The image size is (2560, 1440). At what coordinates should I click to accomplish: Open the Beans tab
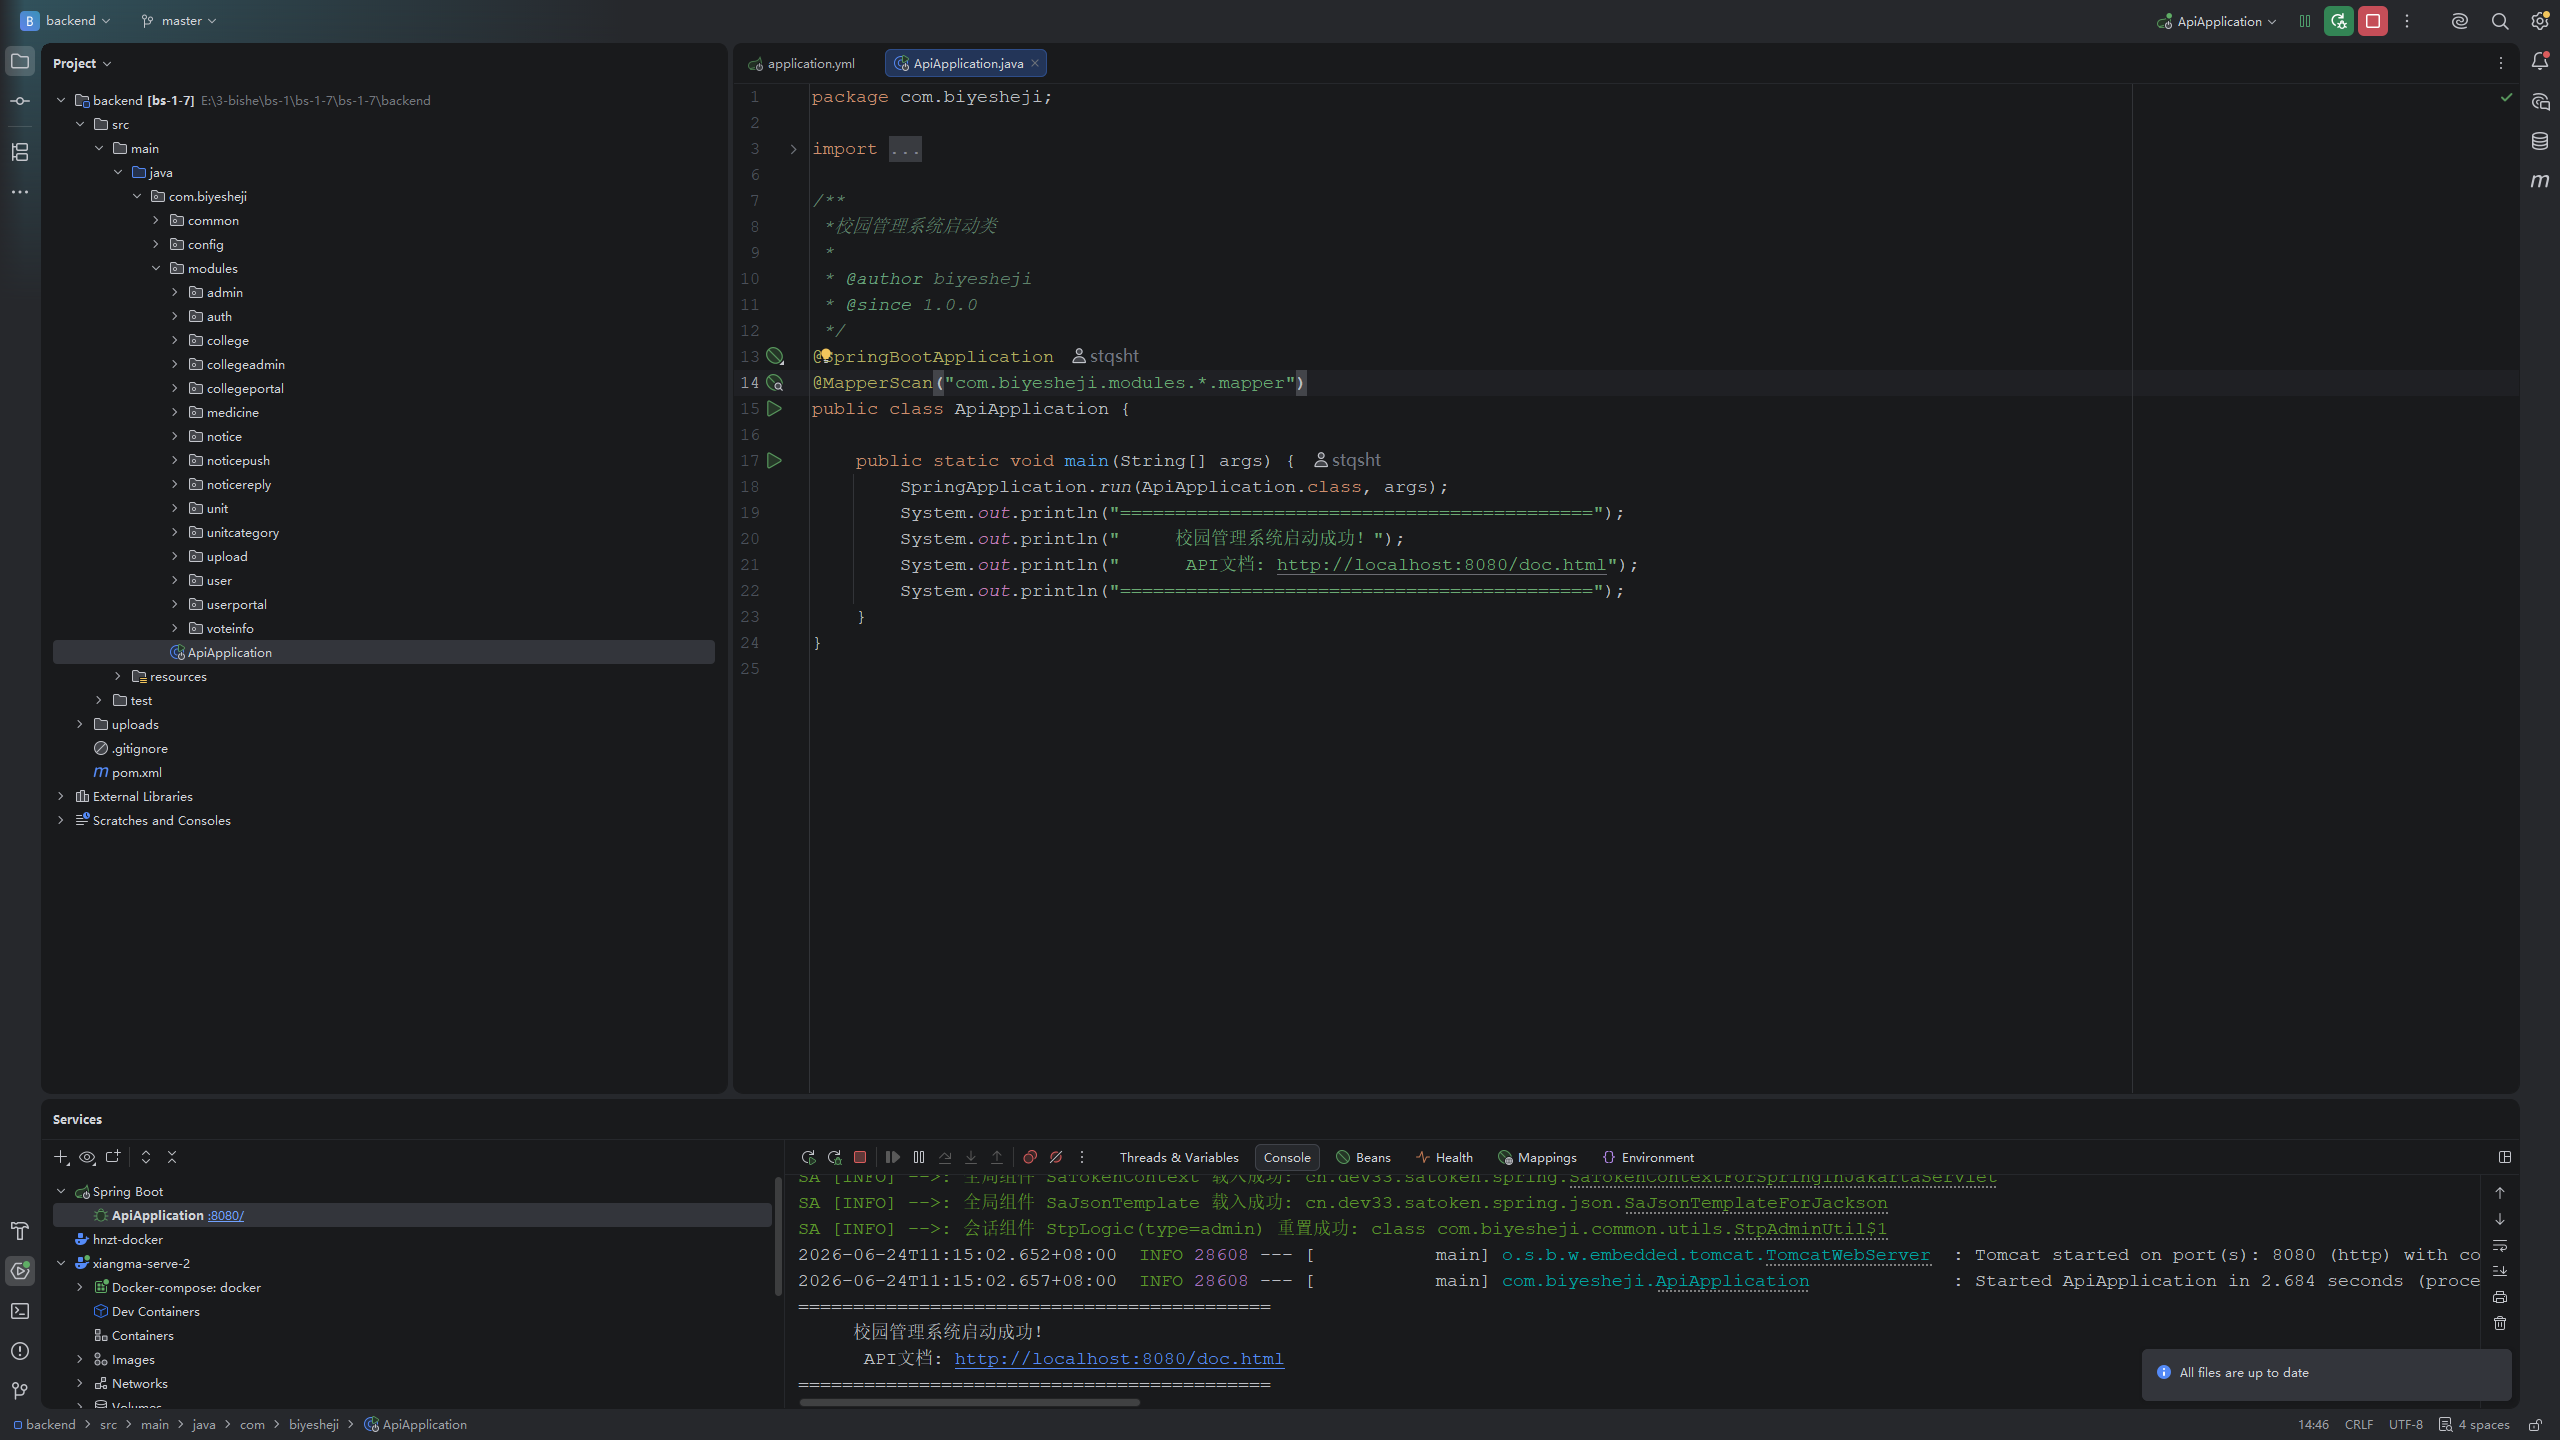[1364, 1157]
